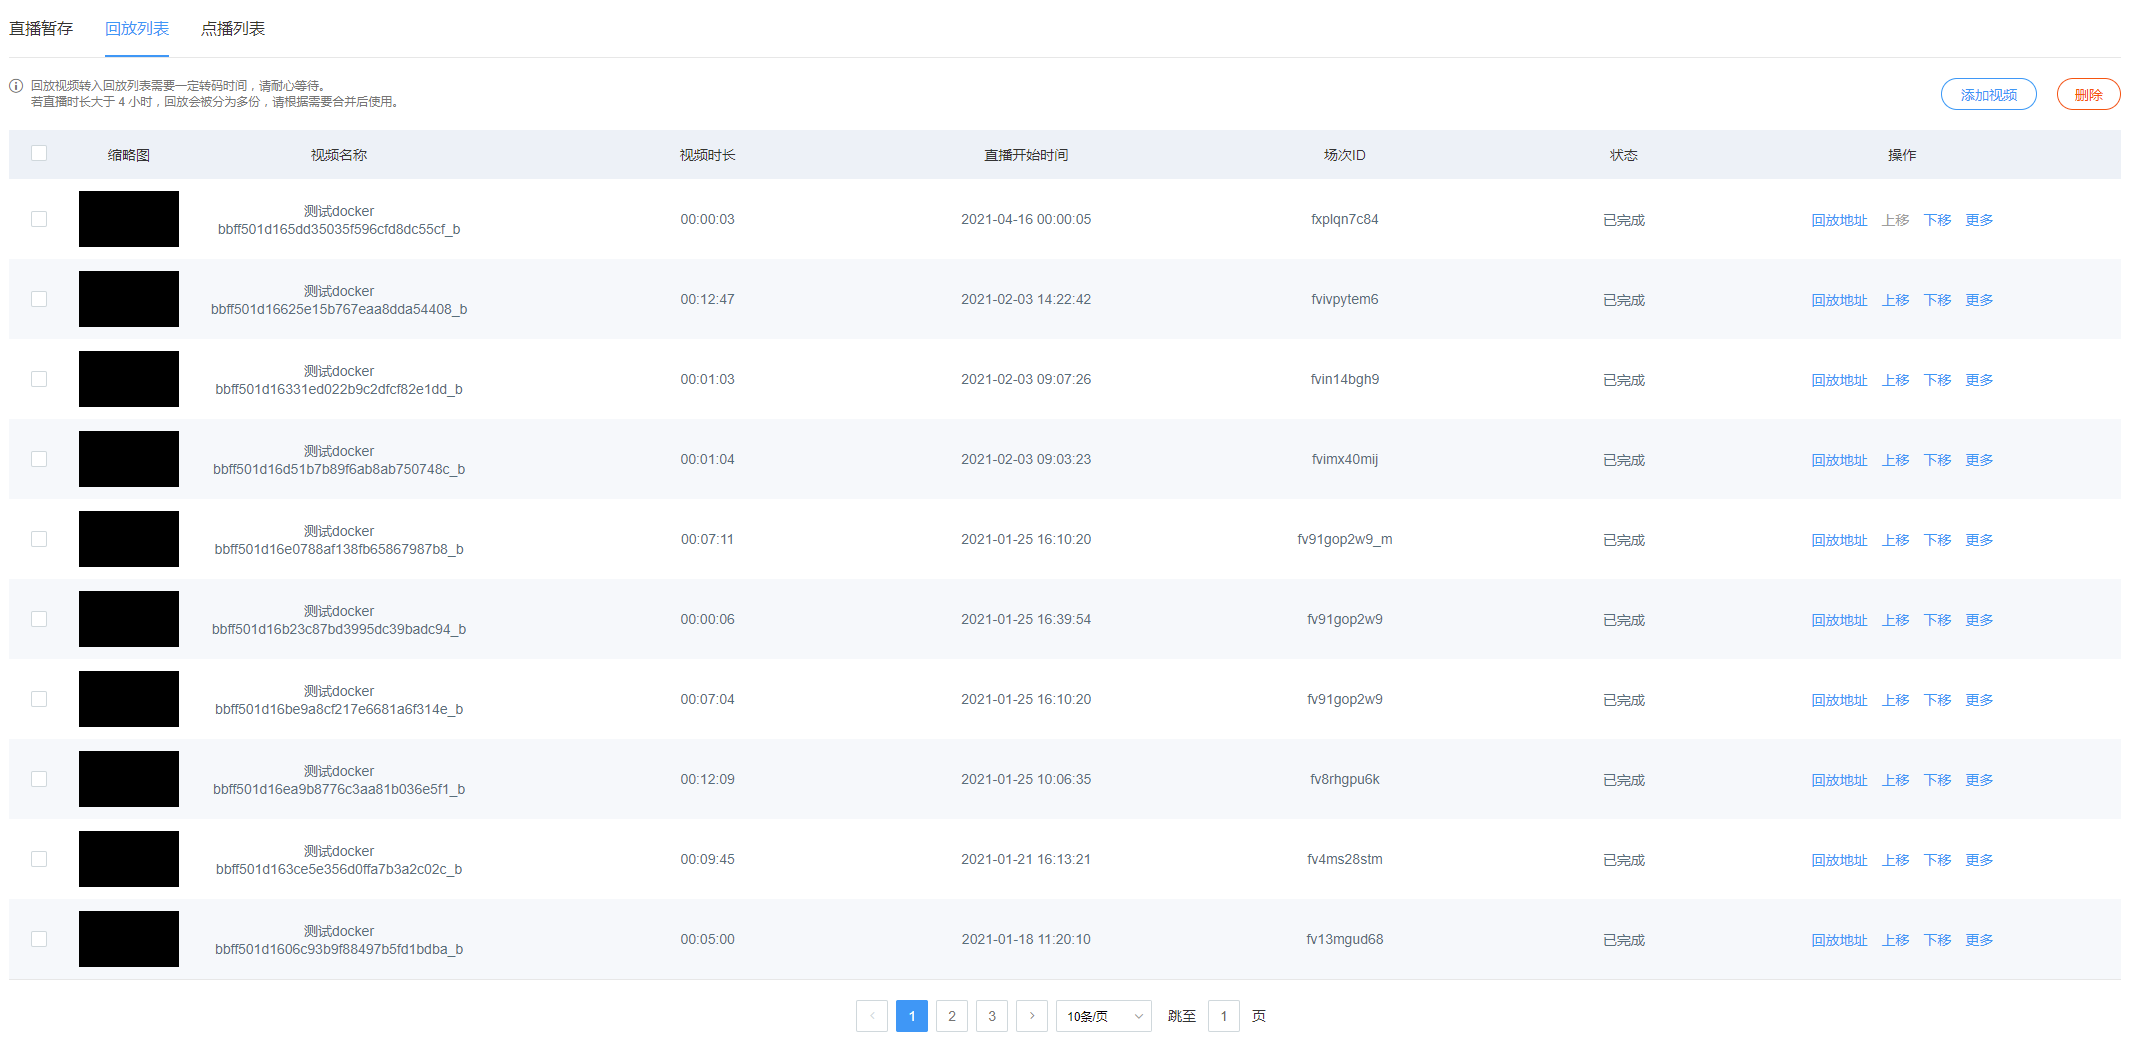Open 更多 menu for row fv8rhgpu6k
The image size is (2130, 1053).
click(1979, 780)
